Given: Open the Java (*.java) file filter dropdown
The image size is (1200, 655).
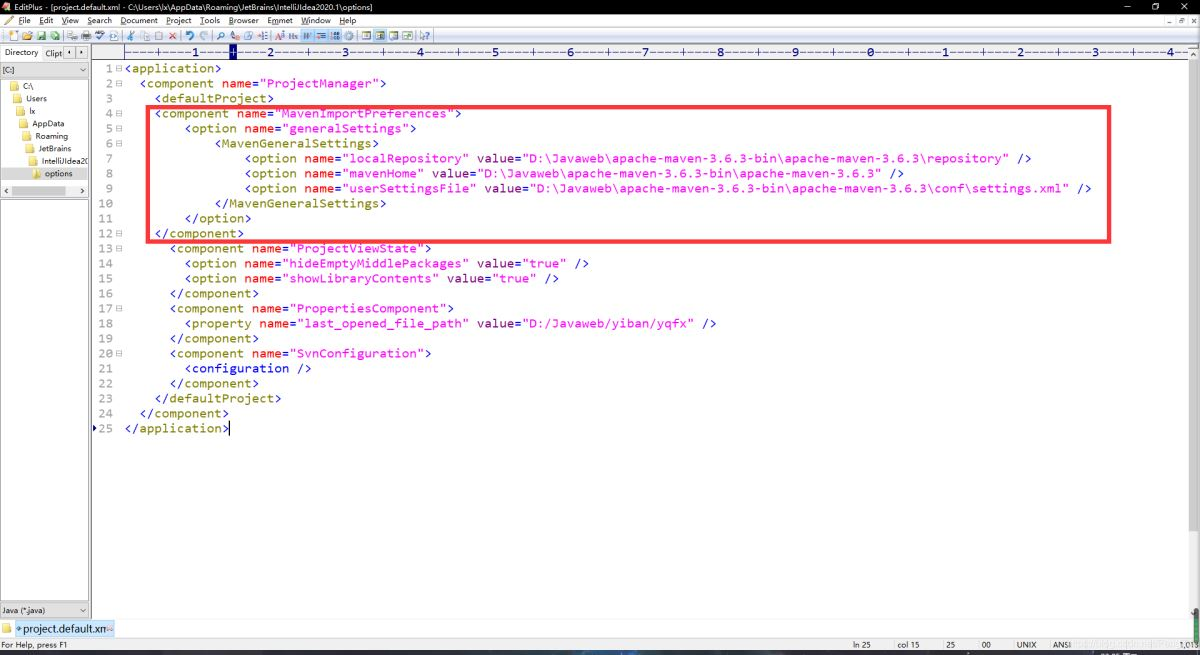Looking at the screenshot, I should (x=45, y=610).
